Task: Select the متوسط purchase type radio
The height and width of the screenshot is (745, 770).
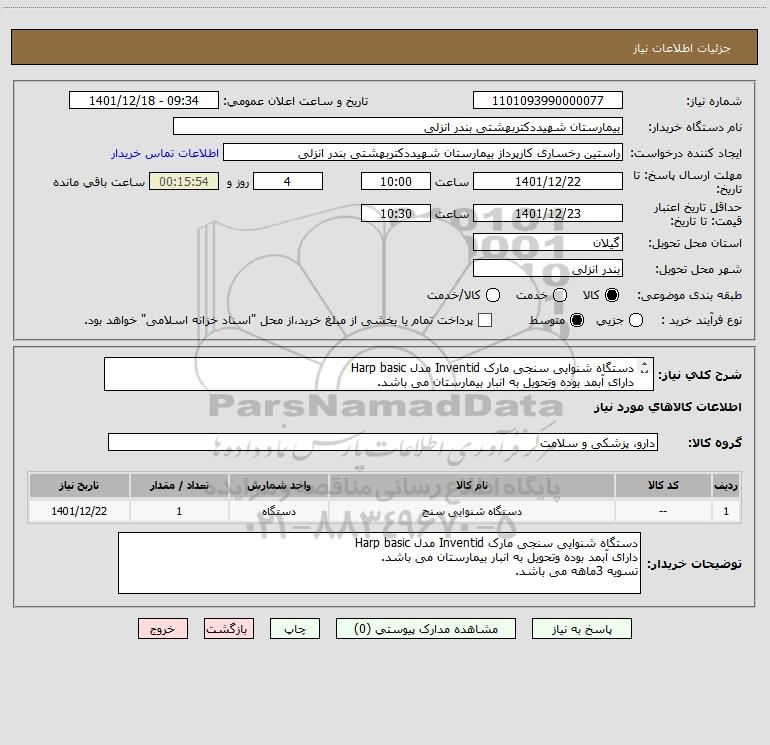Action: click(577, 320)
